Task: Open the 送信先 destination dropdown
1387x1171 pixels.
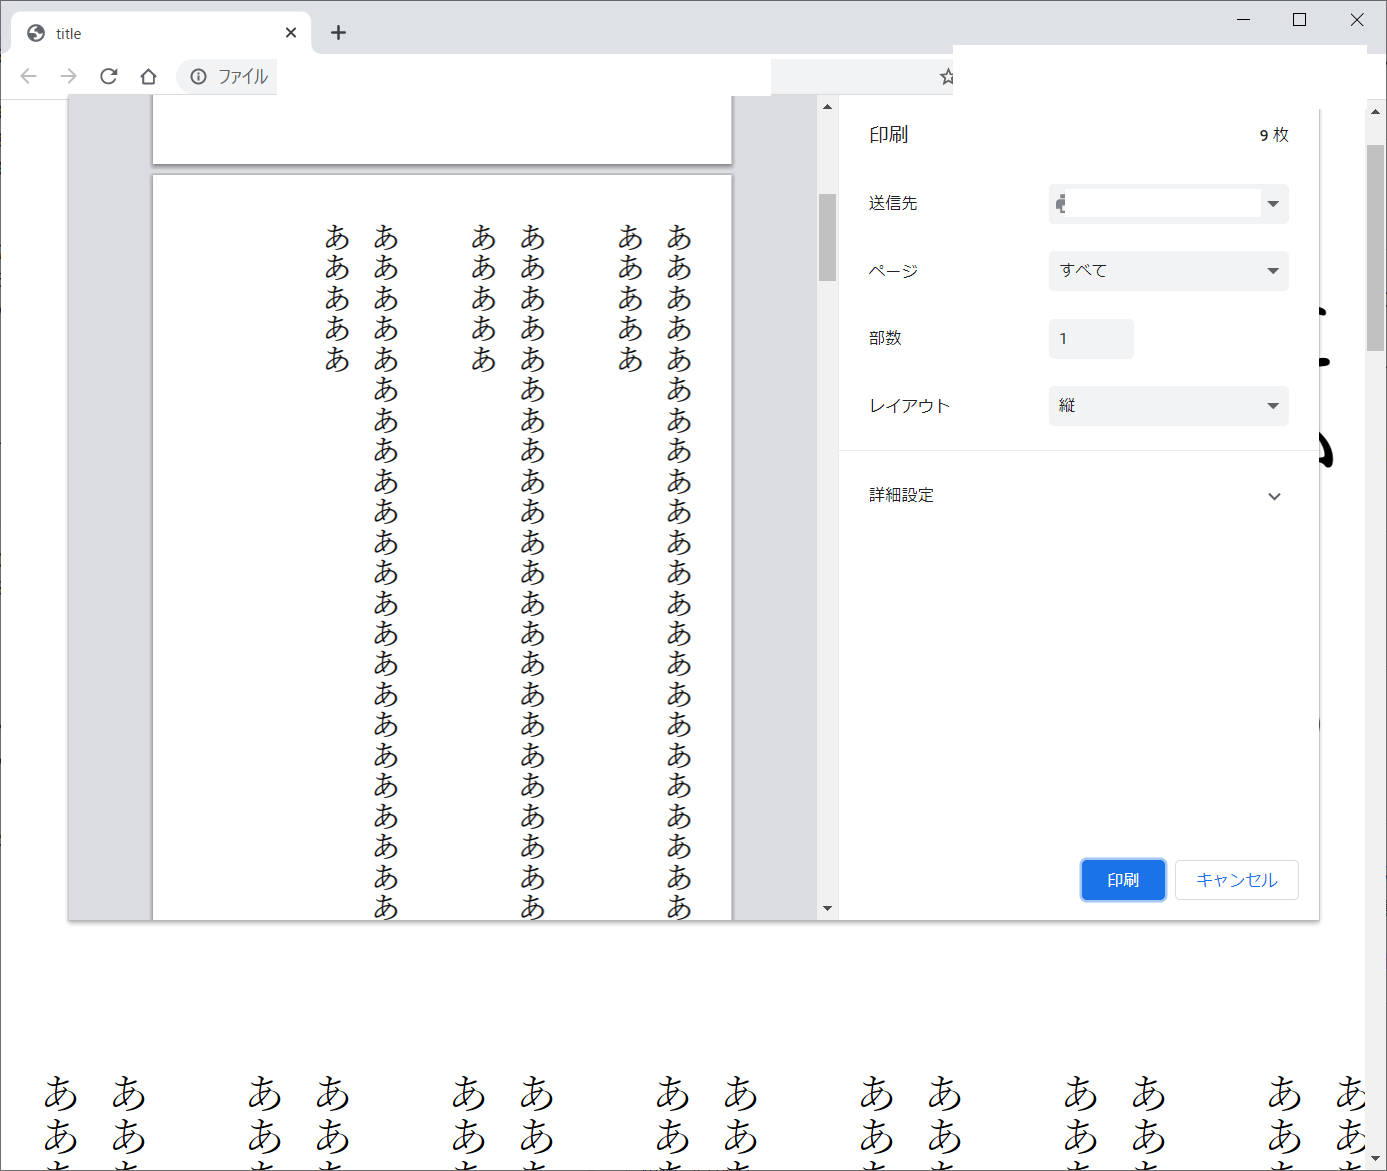Action: click(1168, 204)
